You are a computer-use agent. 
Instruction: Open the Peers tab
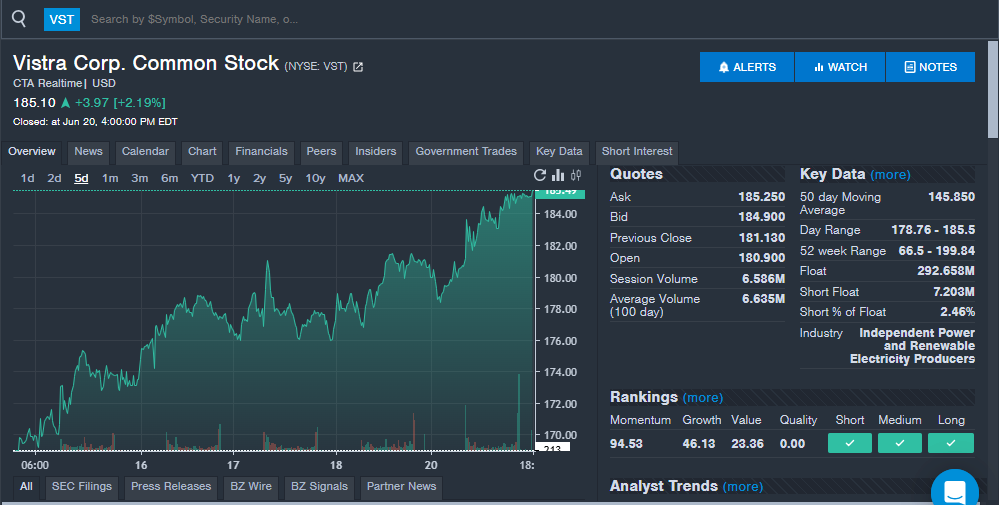(321, 152)
